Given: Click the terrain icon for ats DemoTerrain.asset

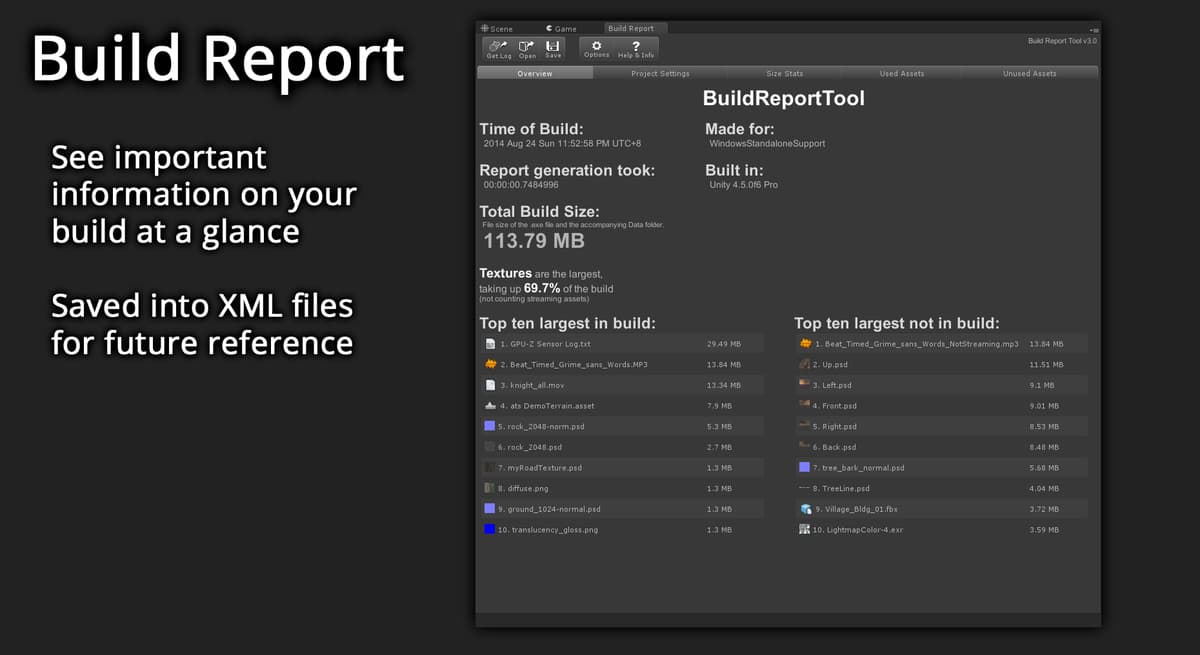Looking at the screenshot, I should tap(490, 406).
